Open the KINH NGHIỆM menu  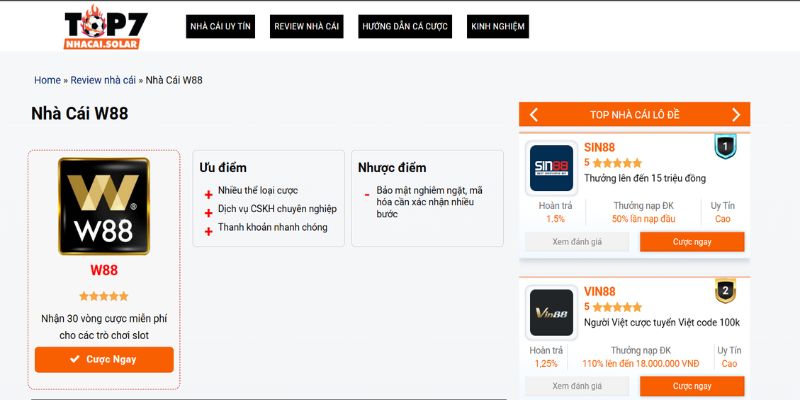[498, 27]
